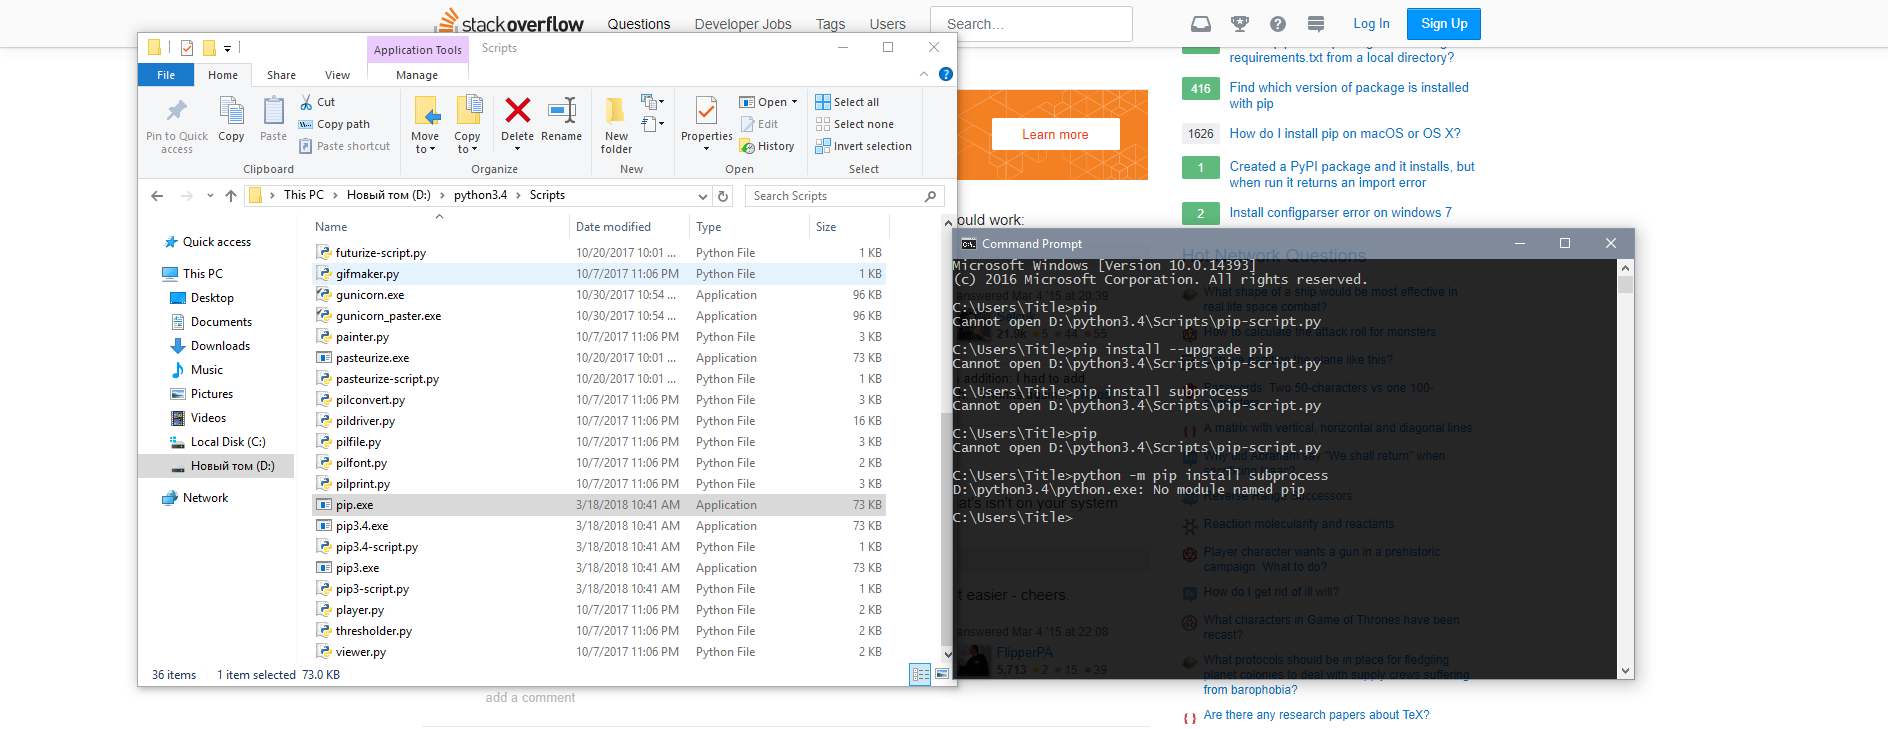Click Paste shortcut in ribbon

(x=344, y=146)
